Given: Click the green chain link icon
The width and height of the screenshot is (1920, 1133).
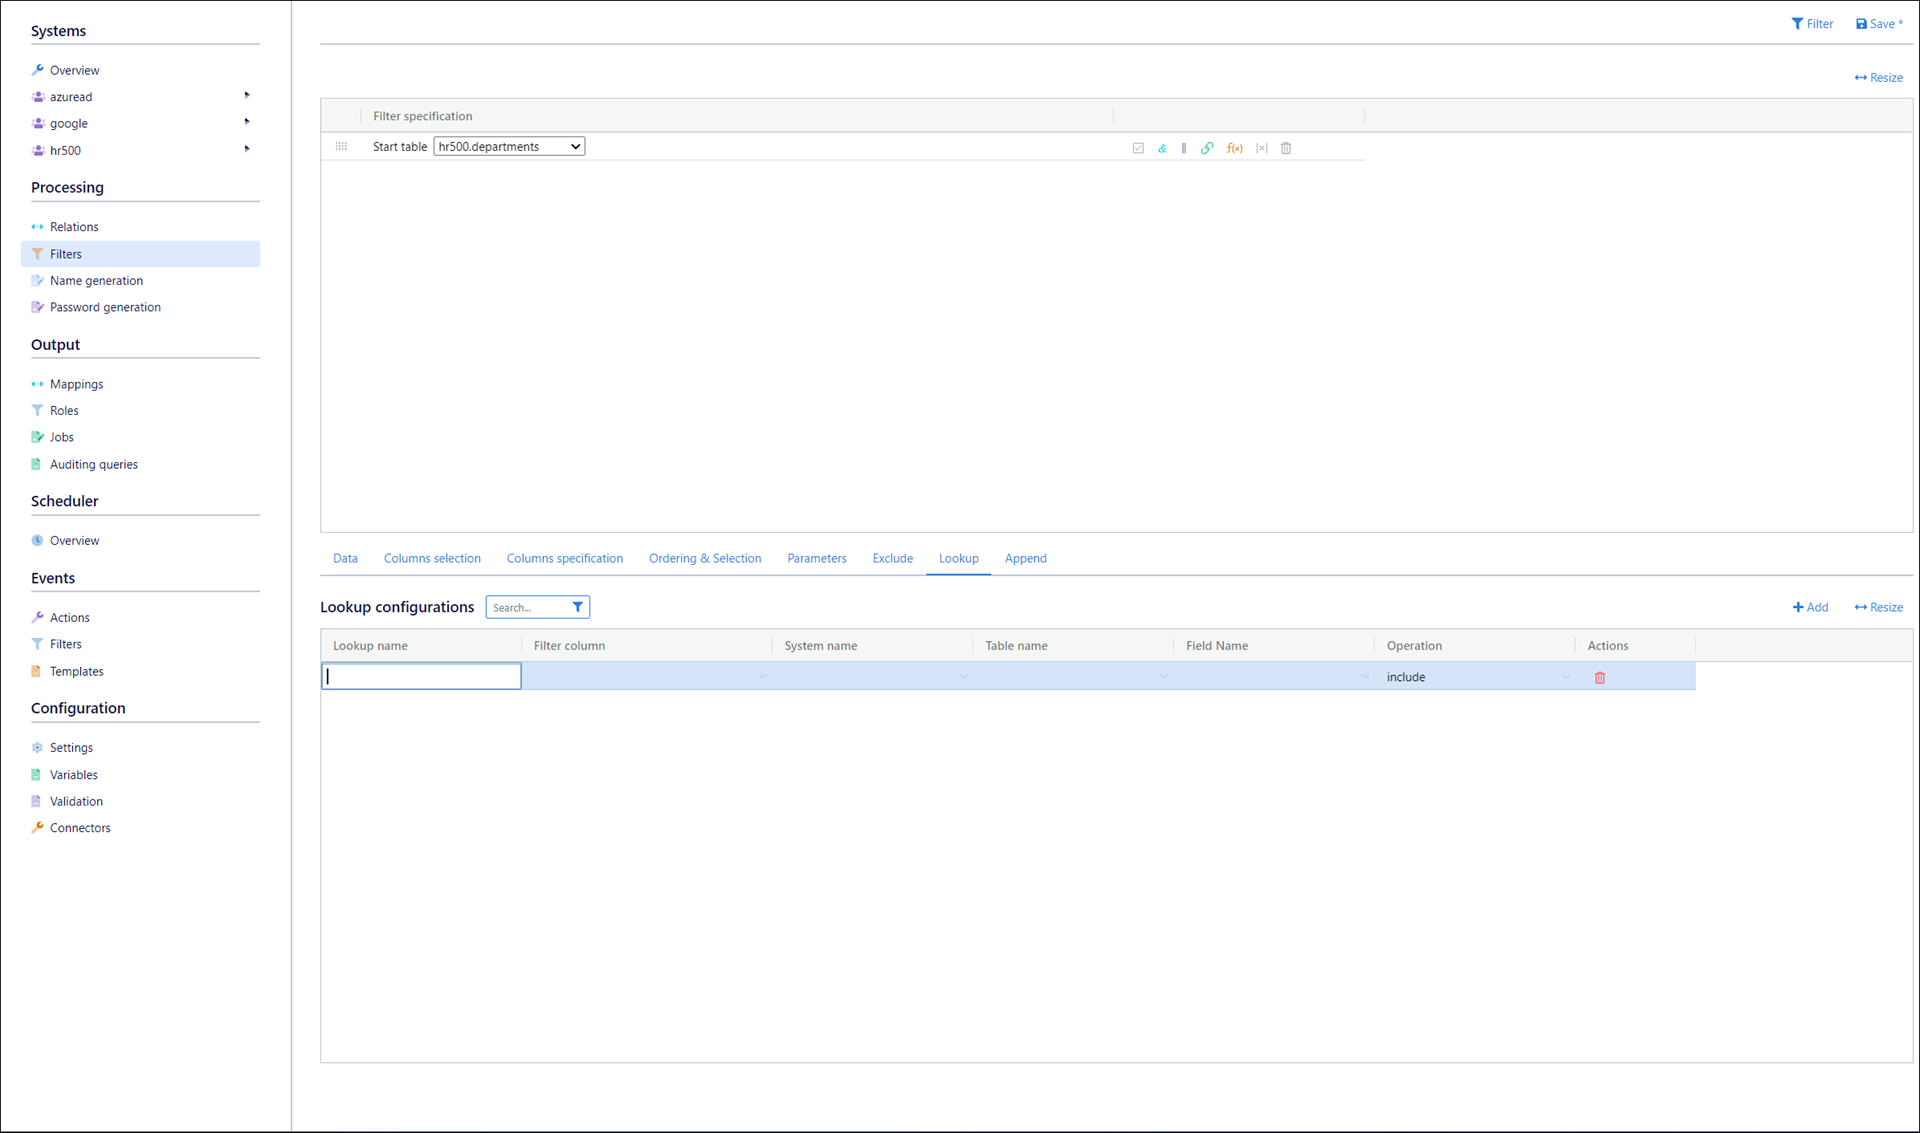Looking at the screenshot, I should coord(1207,148).
